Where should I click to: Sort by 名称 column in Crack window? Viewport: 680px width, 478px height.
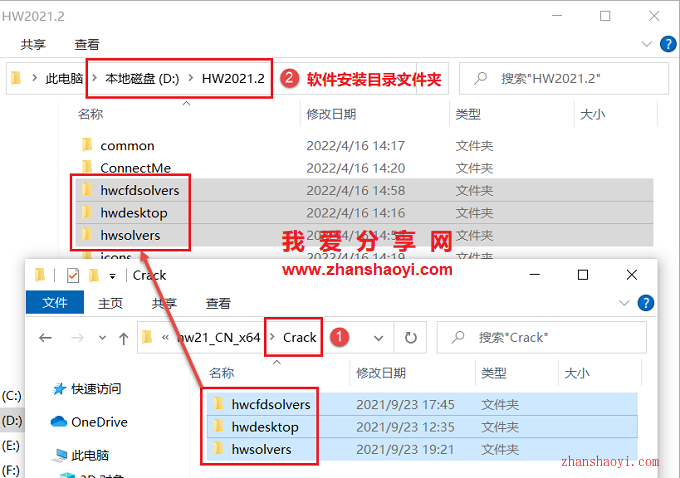(221, 373)
